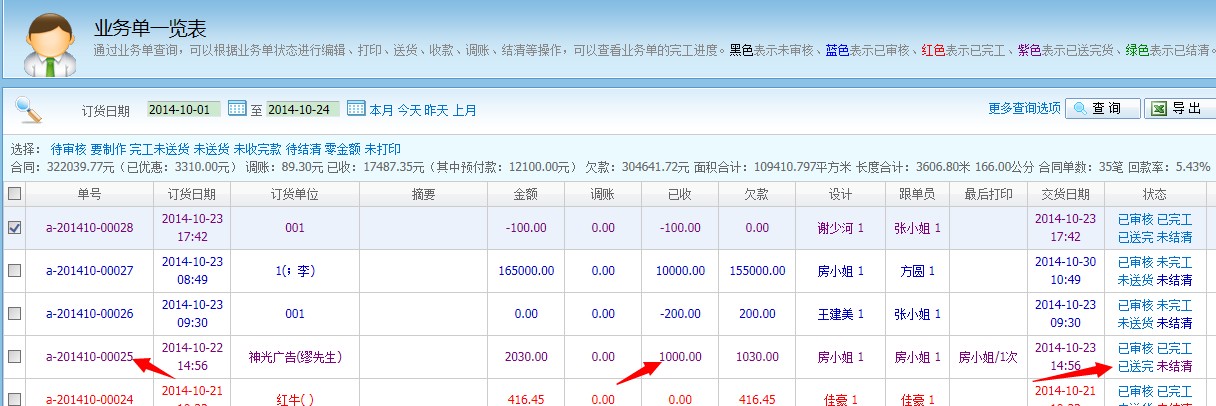Select the 本月 quick date range
The width and height of the screenshot is (1216, 406).
(x=381, y=109)
